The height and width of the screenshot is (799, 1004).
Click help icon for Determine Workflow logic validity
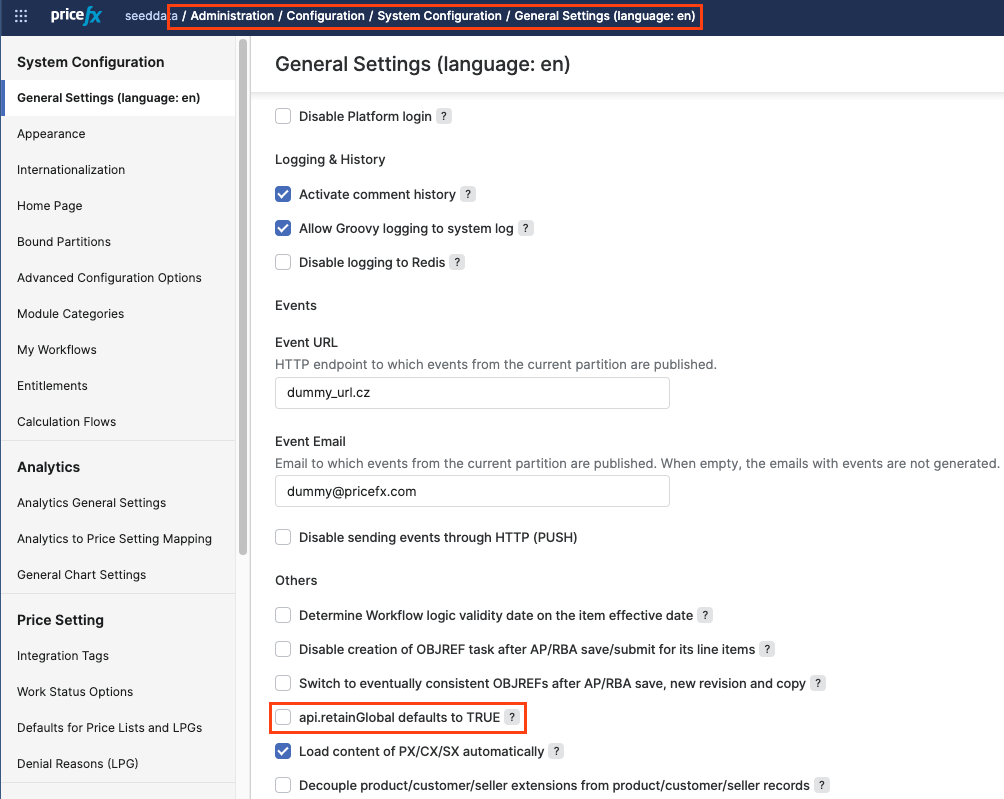coord(705,615)
